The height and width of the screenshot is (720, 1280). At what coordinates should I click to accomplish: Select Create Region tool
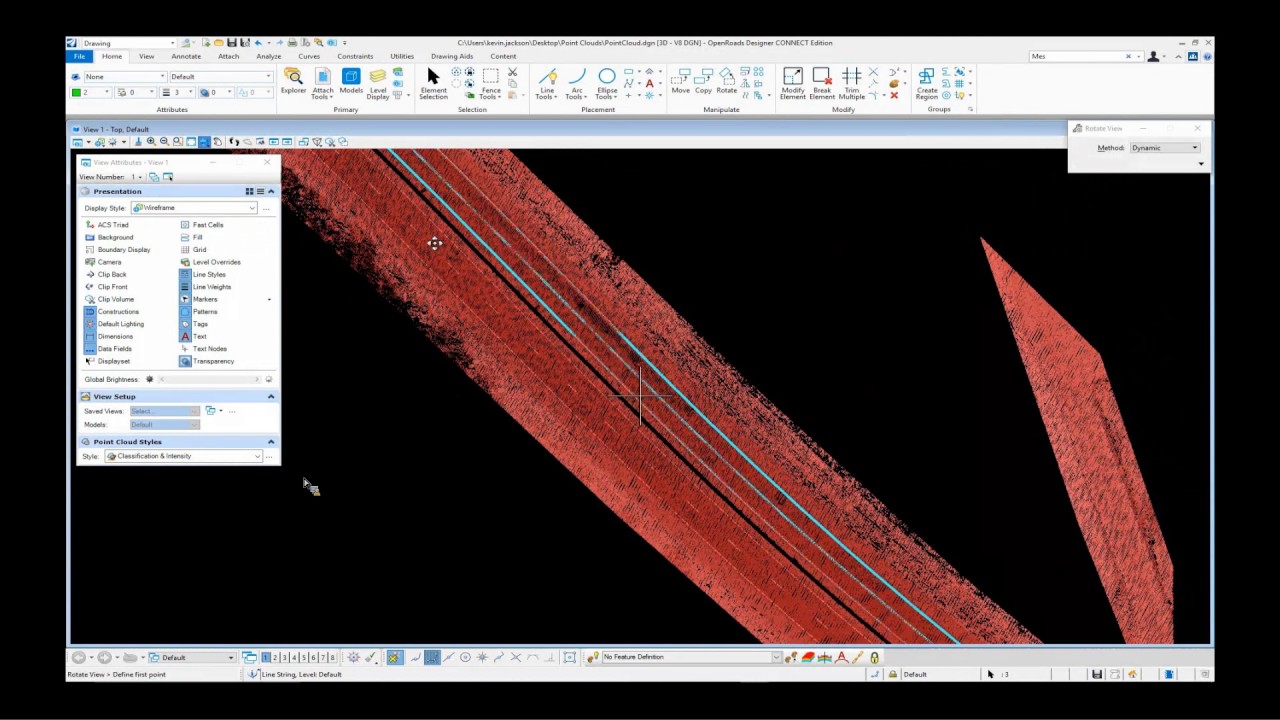click(x=926, y=84)
